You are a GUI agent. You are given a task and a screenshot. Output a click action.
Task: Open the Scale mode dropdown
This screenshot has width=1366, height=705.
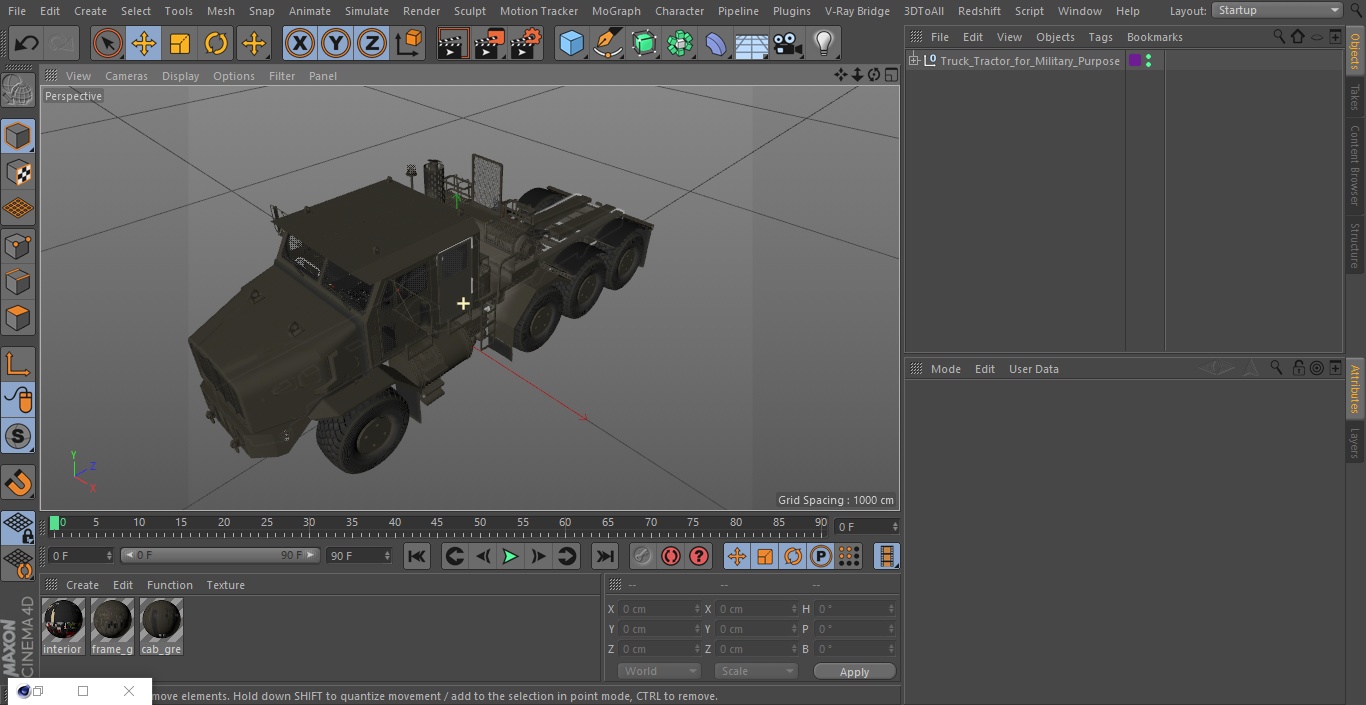pos(756,671)
